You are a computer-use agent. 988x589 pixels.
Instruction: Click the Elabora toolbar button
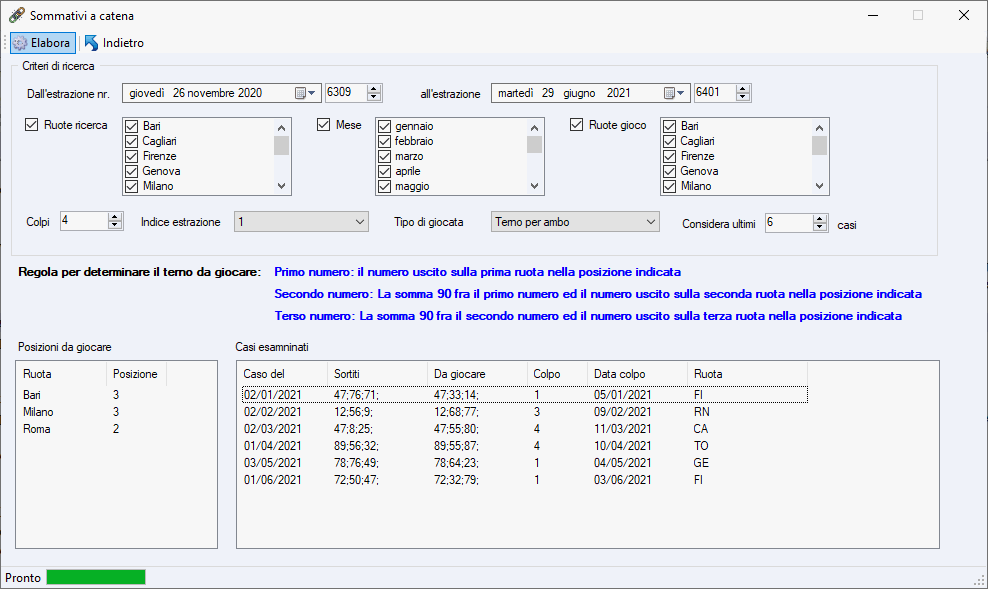[x=43, y=43]
